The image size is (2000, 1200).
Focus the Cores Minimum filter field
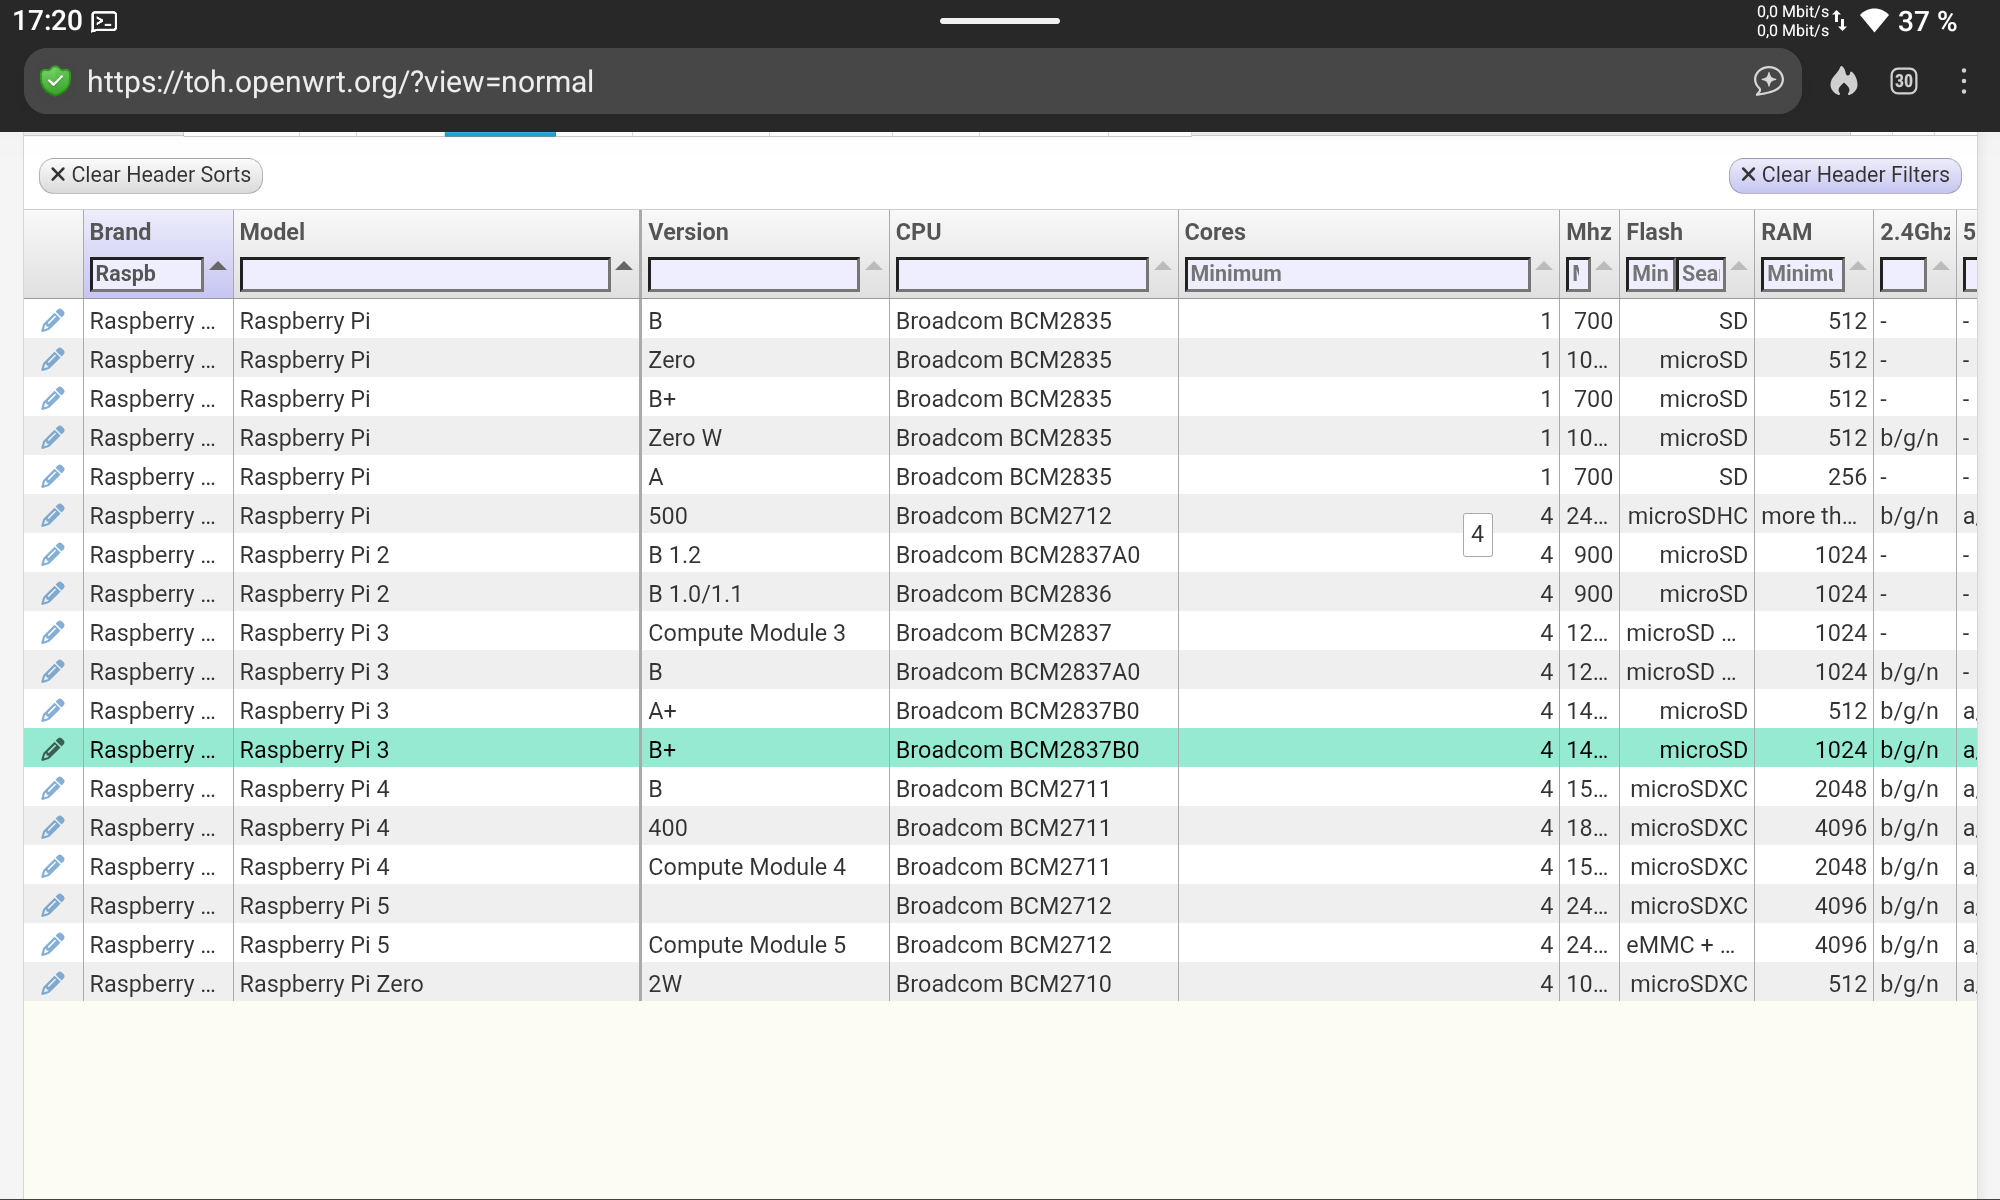(x=1356, y=274)
